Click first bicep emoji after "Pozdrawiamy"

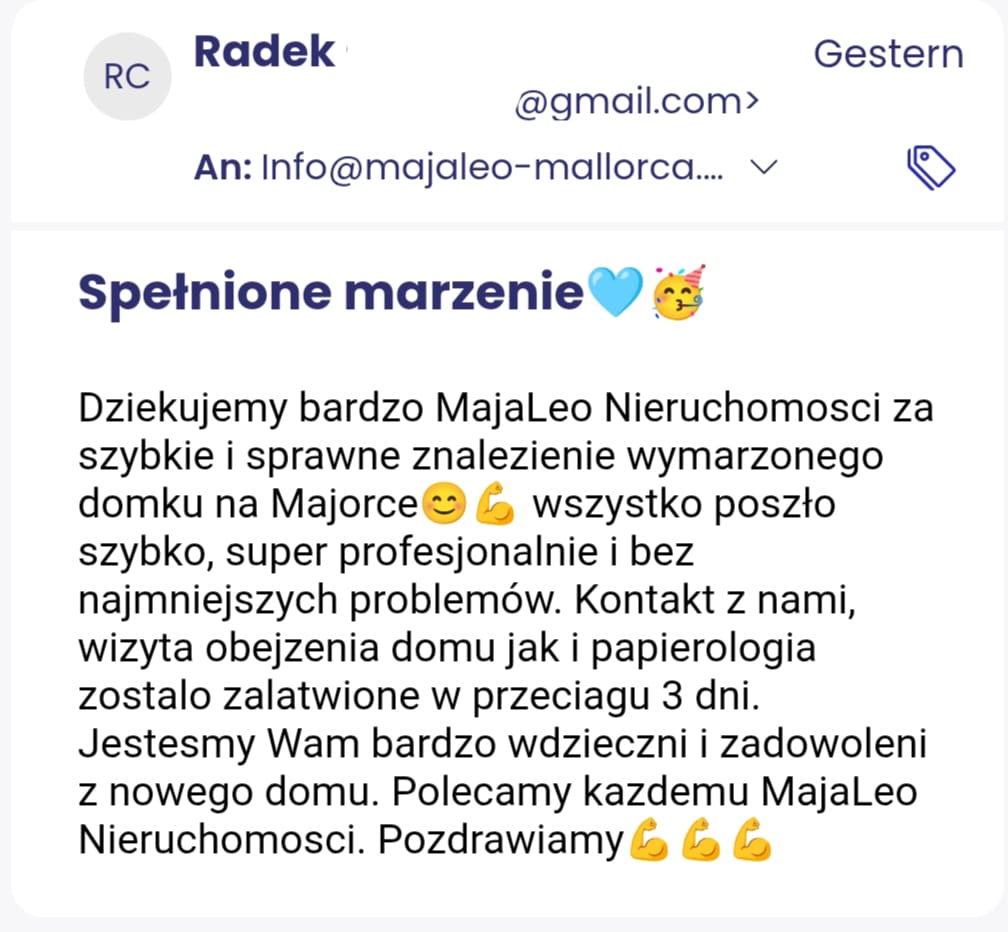coord(649,842)
